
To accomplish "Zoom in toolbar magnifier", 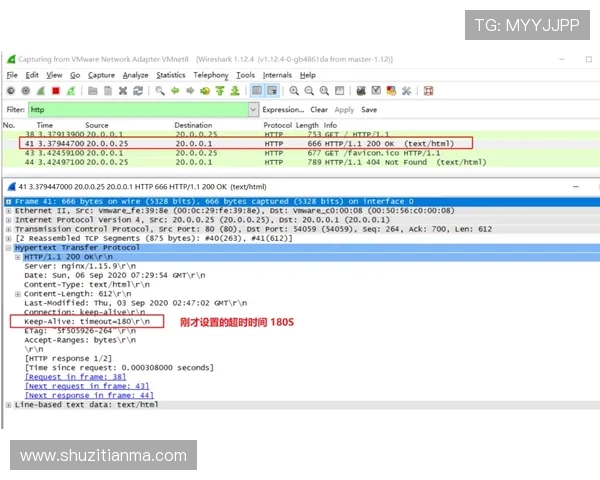I will coord(294,91).
